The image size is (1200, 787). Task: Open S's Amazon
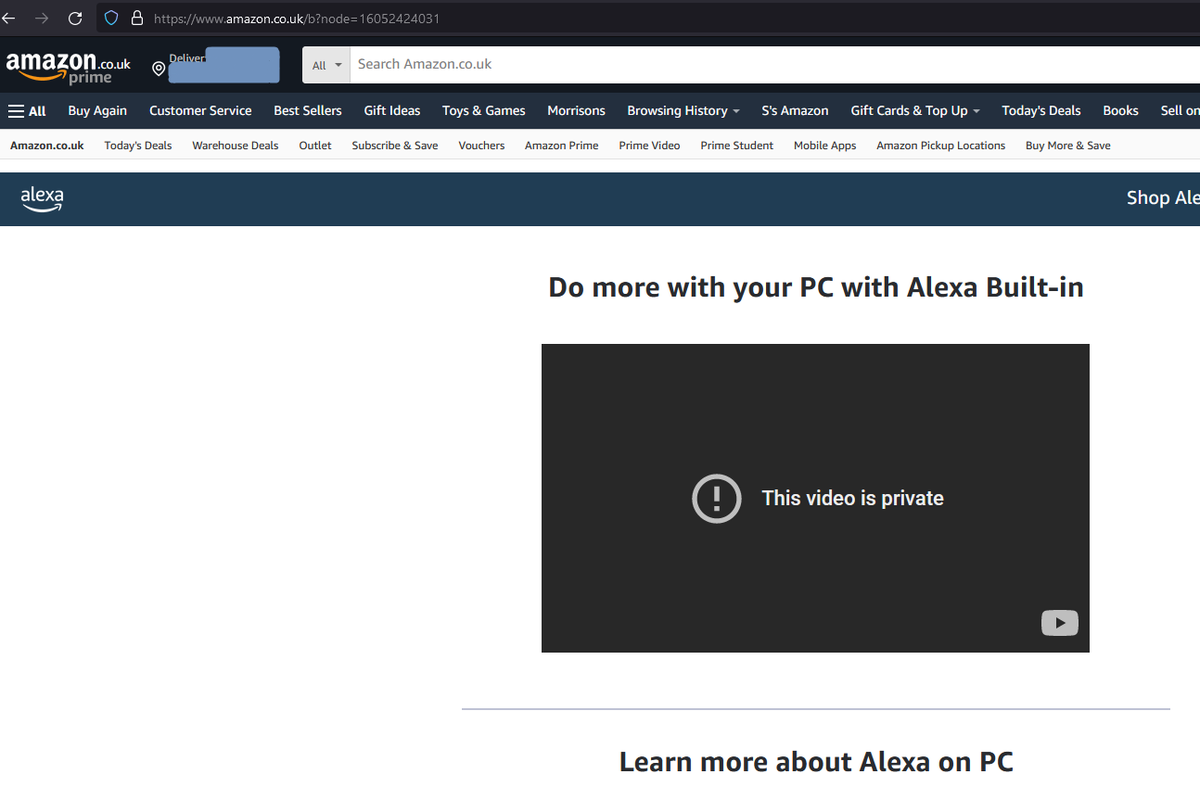tap(795, 111)
